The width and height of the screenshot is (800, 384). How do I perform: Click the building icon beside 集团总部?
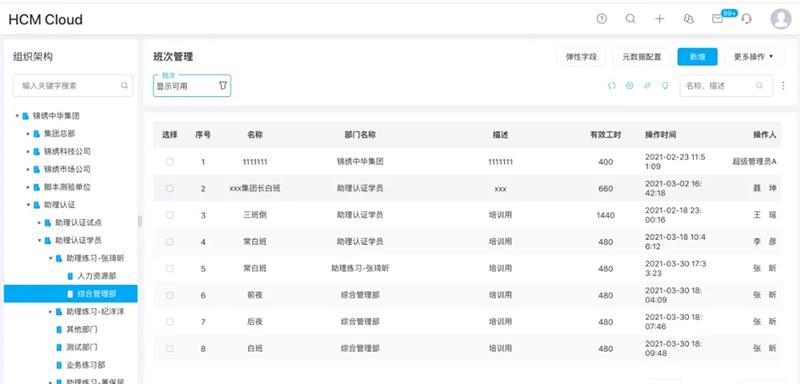[36, 134]
